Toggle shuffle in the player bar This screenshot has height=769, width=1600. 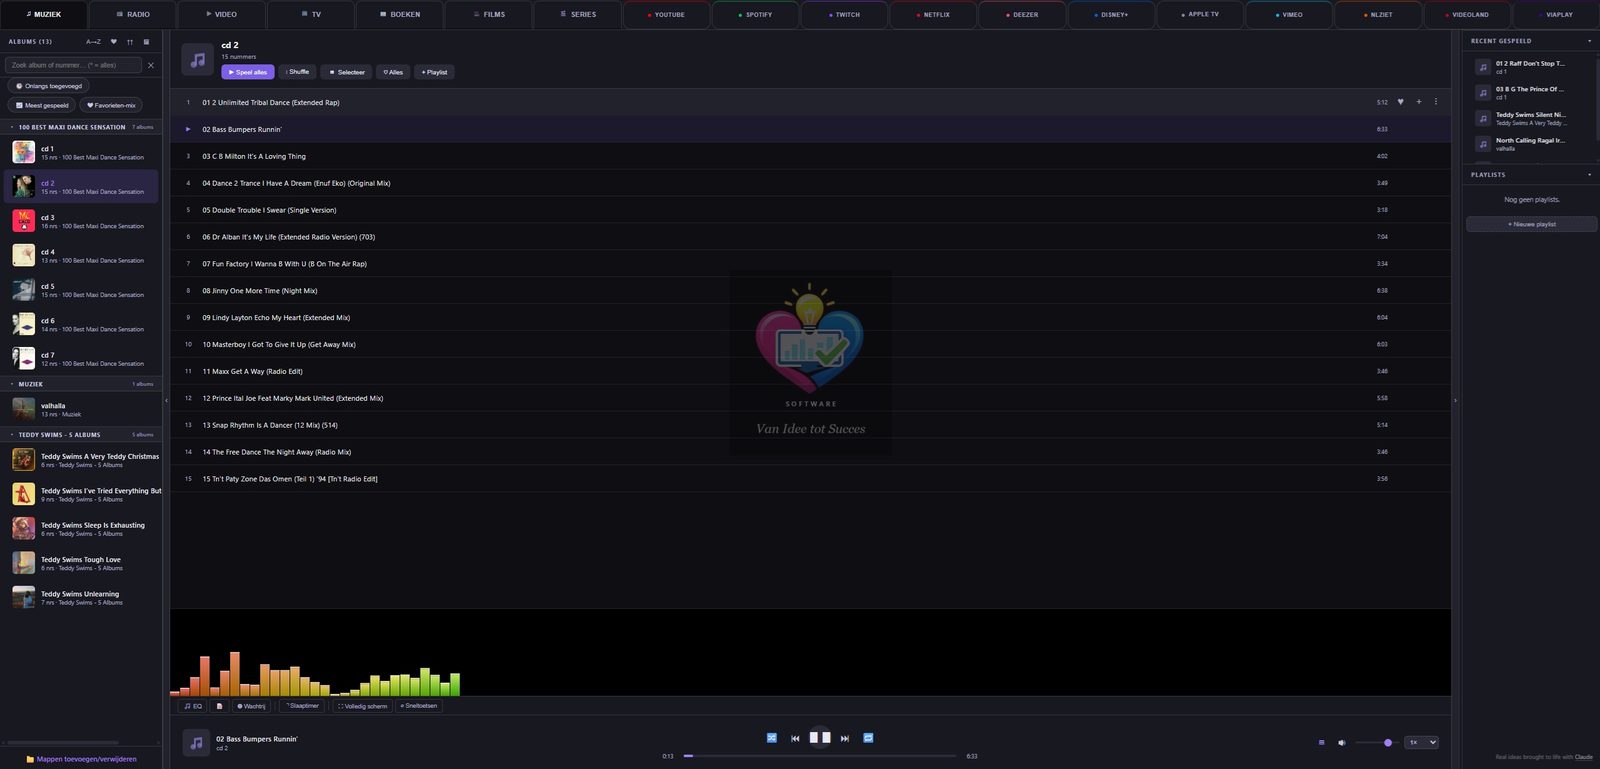(x=772, y=738)
